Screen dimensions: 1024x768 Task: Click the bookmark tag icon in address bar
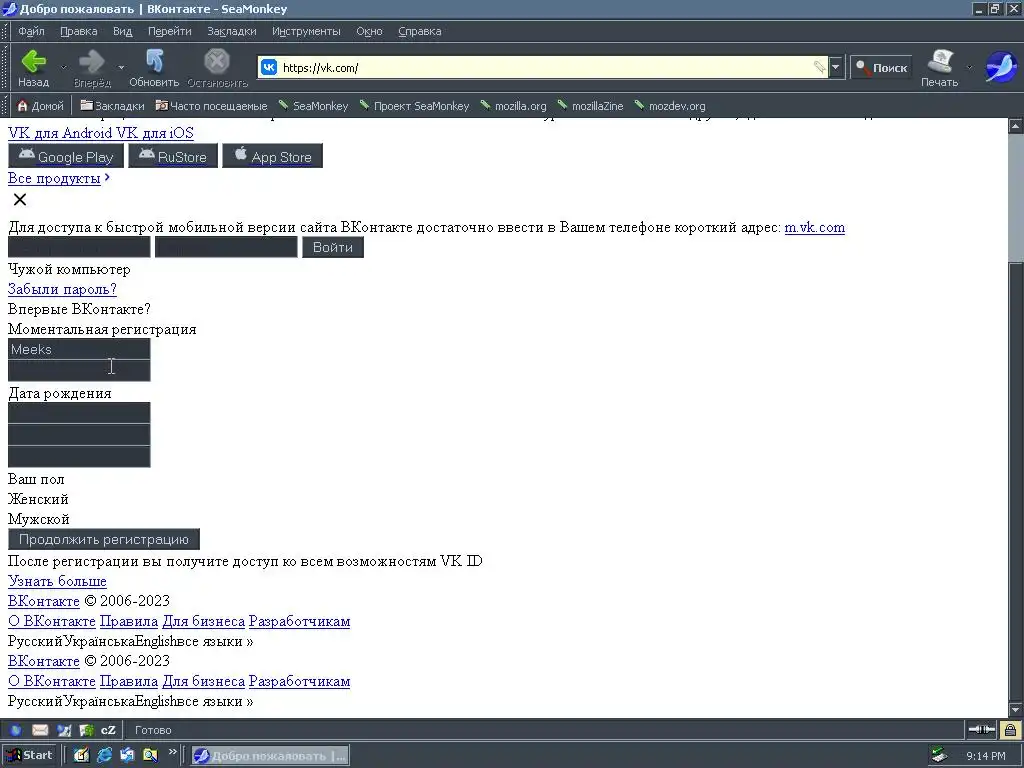pyautogui.click(x=819, y=67)
